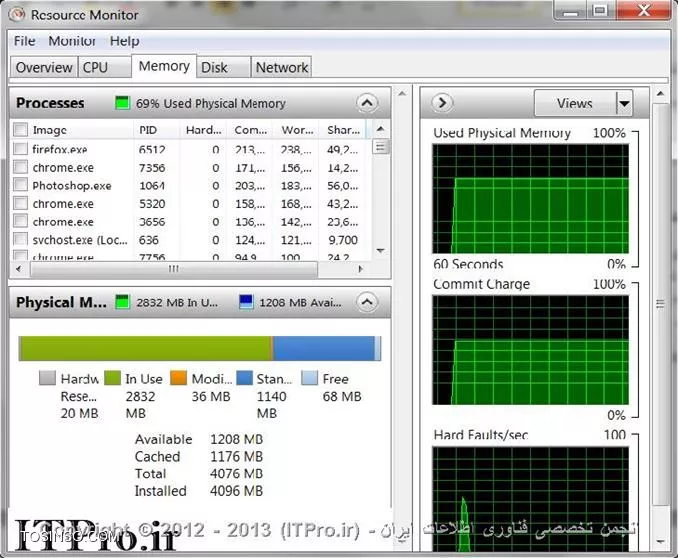This screenshot has width=678, height=558.
Task: Check the chrome.exe PID 7356 checkbox
Action: [20, 167]
